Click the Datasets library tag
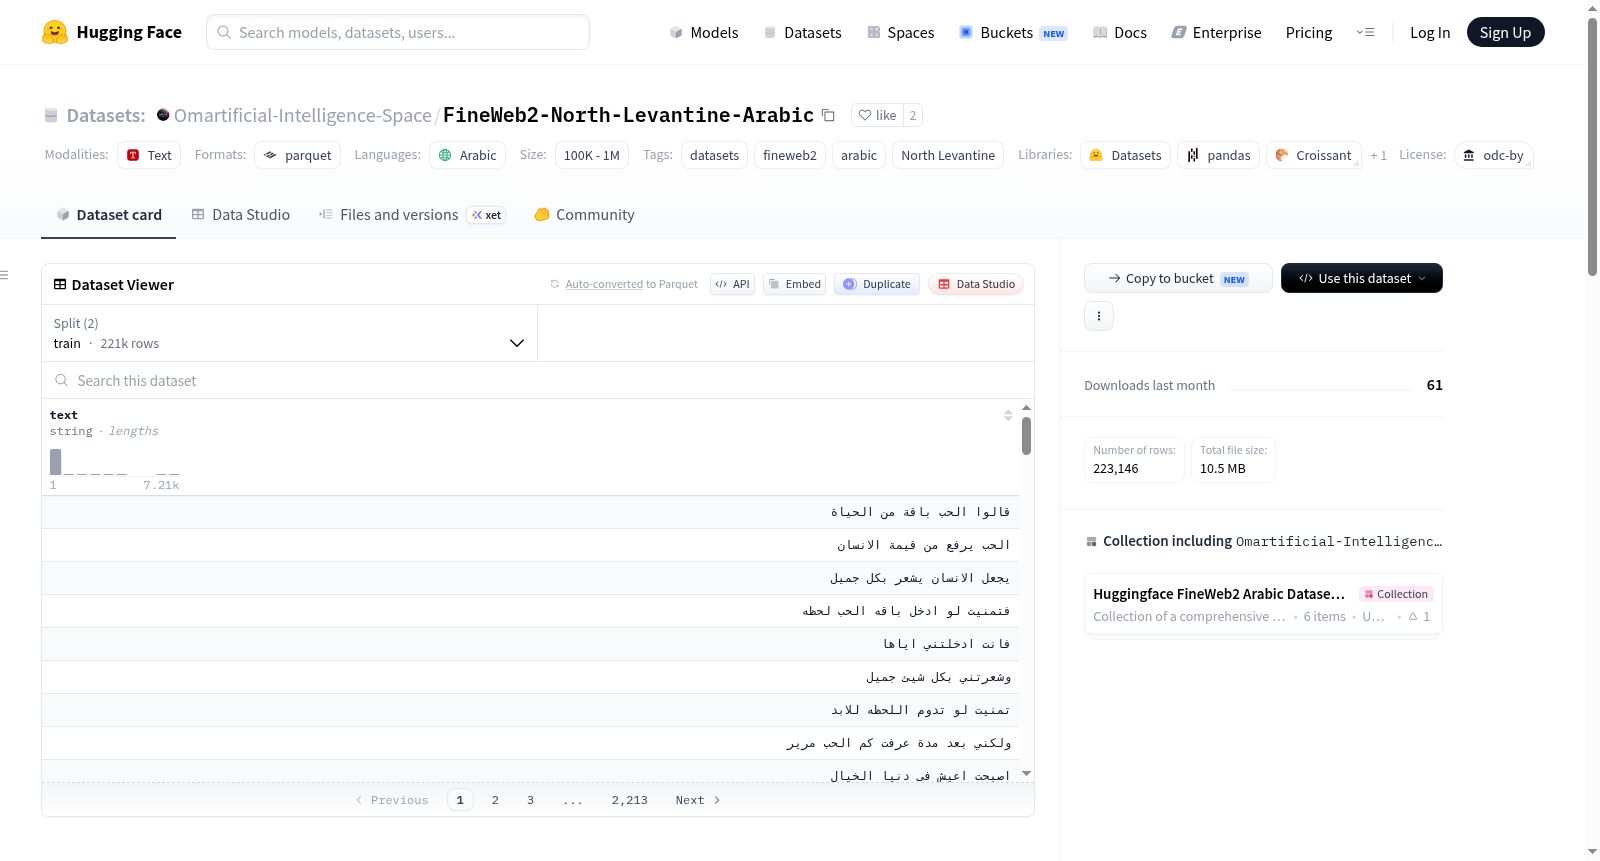1600x861 pixels. [1125, 155]
